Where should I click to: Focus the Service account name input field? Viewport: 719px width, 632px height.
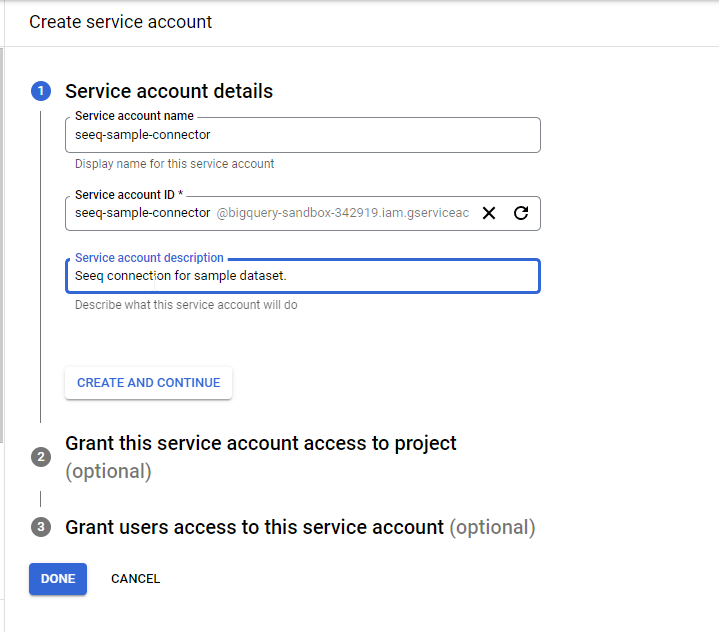pos(302,135)
